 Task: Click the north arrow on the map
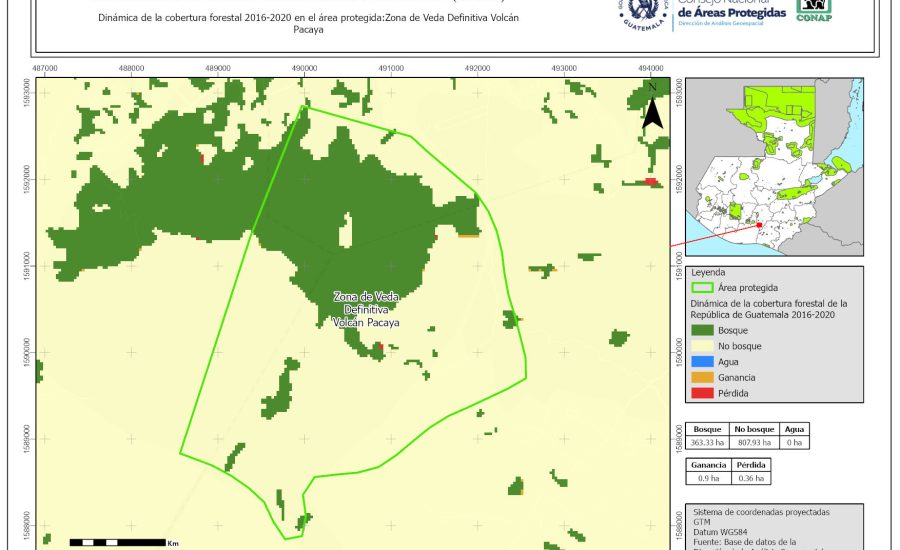pyautogui.click(x=652, y=106)
